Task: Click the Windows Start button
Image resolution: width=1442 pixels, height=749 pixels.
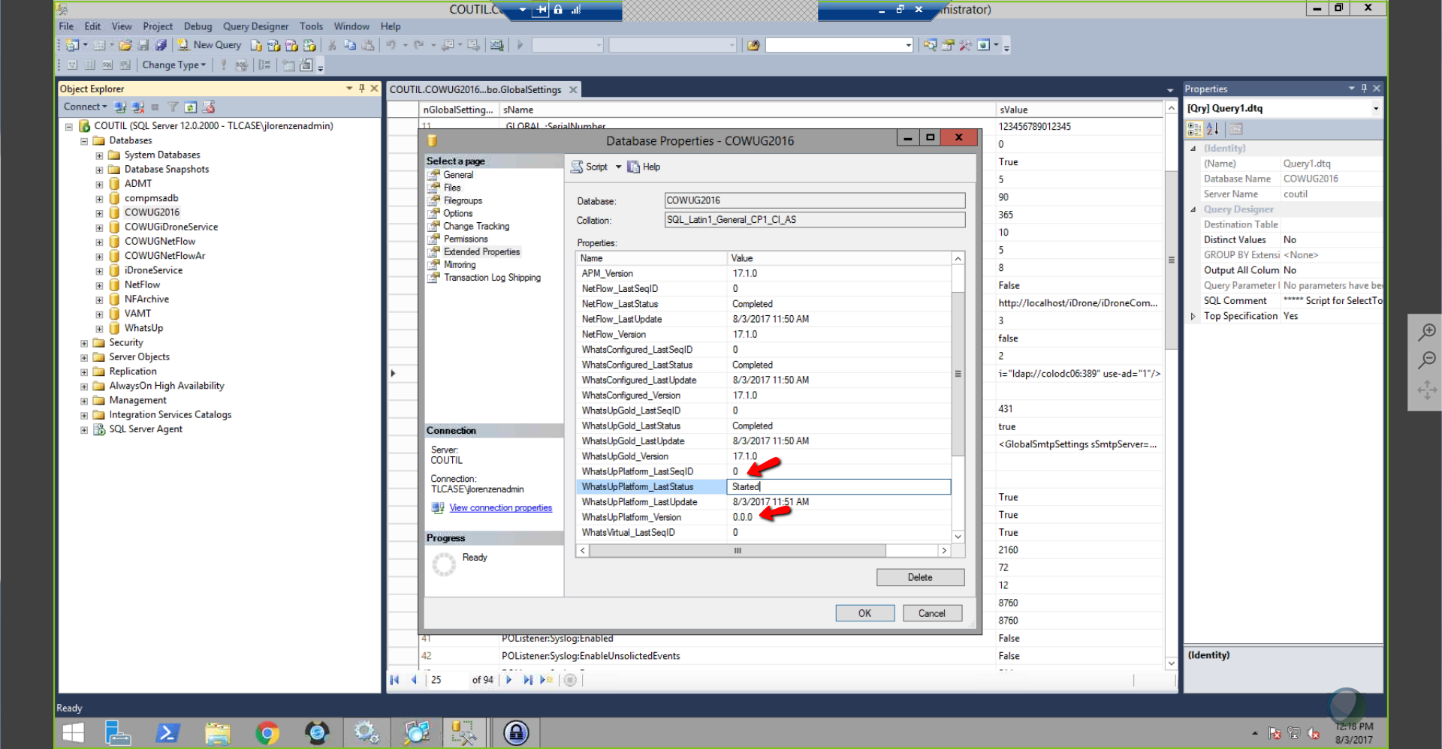Action: pyautogui.click(x=73, y=733)
